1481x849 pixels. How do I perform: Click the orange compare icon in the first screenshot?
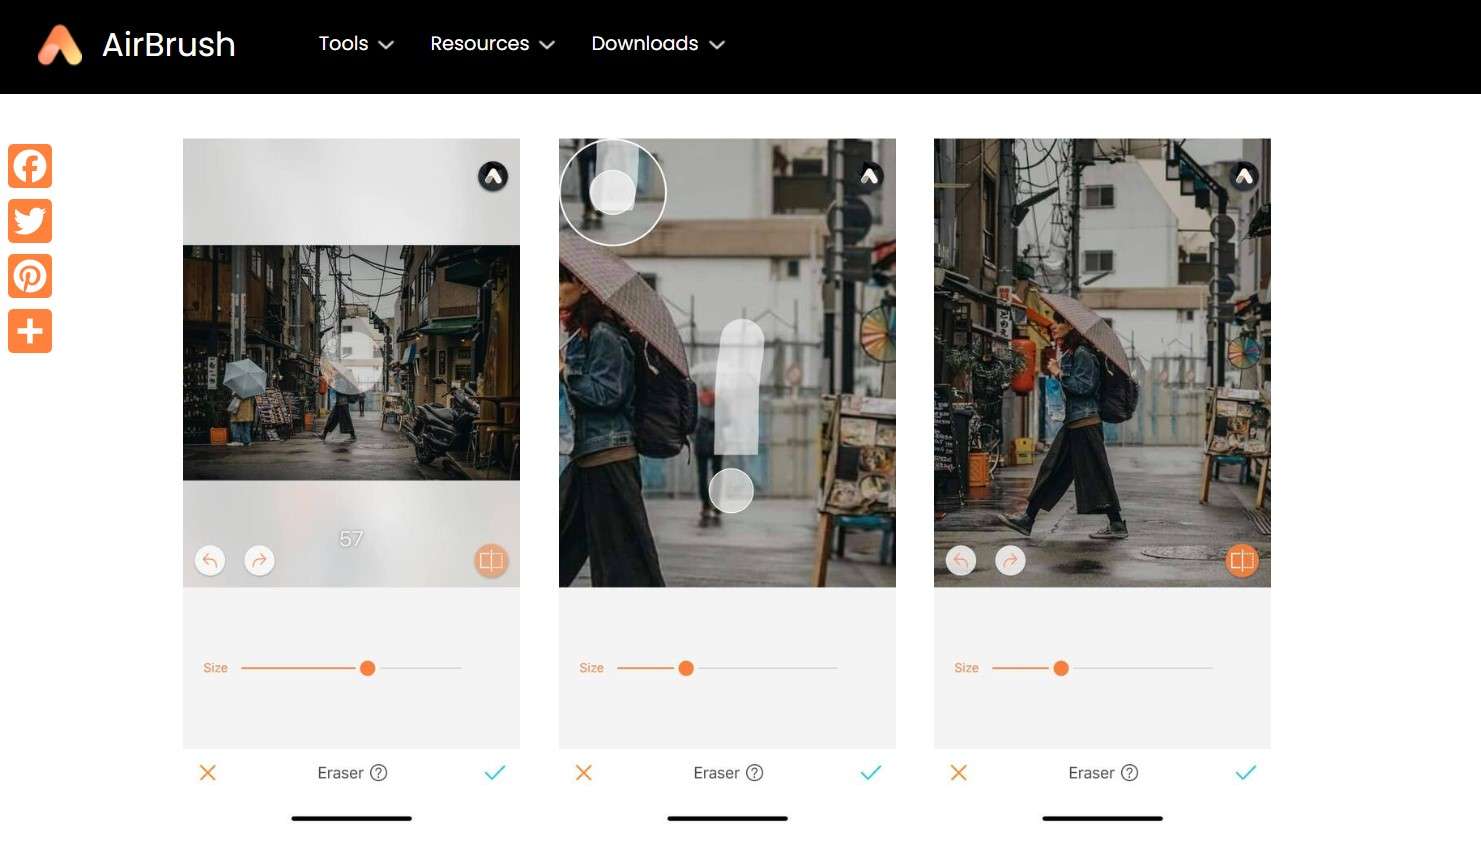click(x=491, y=561)
